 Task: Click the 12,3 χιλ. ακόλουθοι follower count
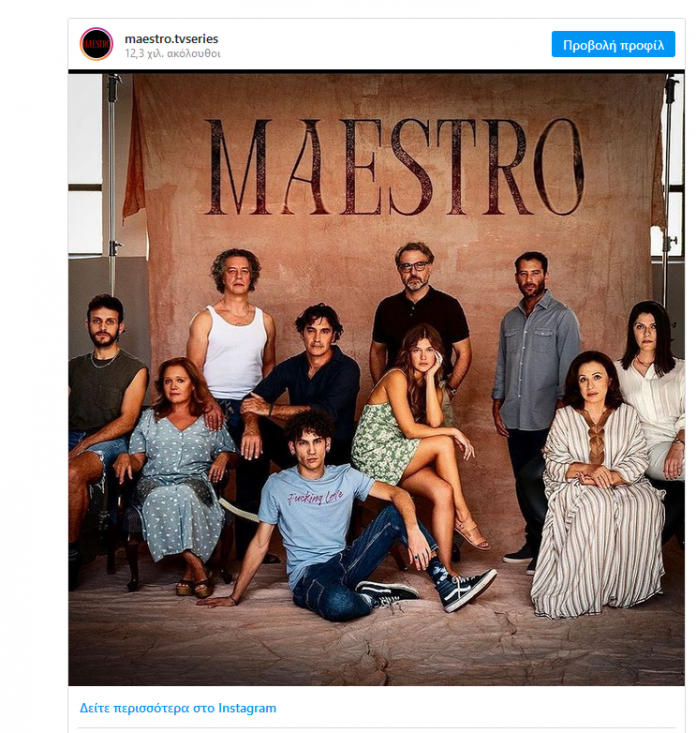(173, 54)
